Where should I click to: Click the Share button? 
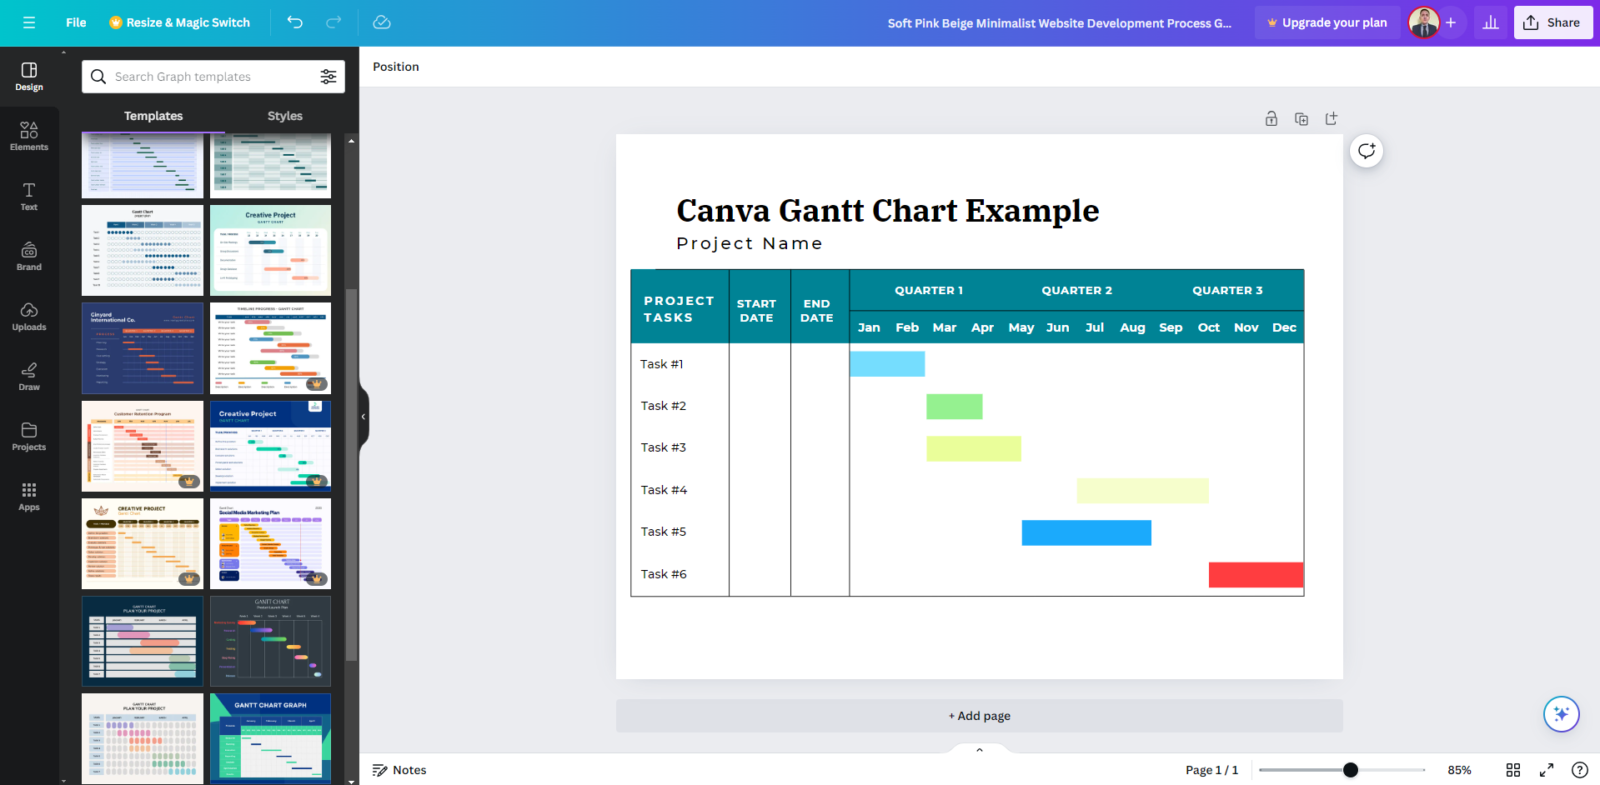(1553, 22)
